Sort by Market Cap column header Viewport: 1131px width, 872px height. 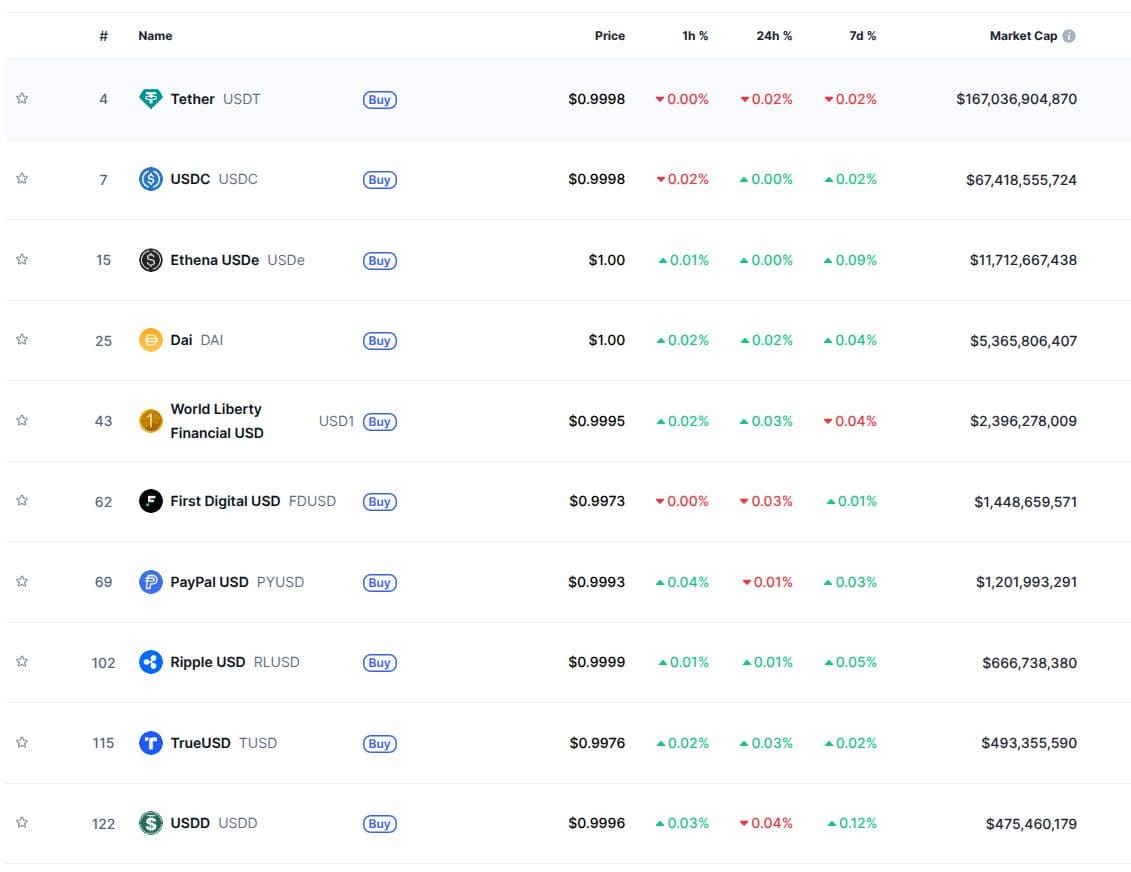(1022, 35)
